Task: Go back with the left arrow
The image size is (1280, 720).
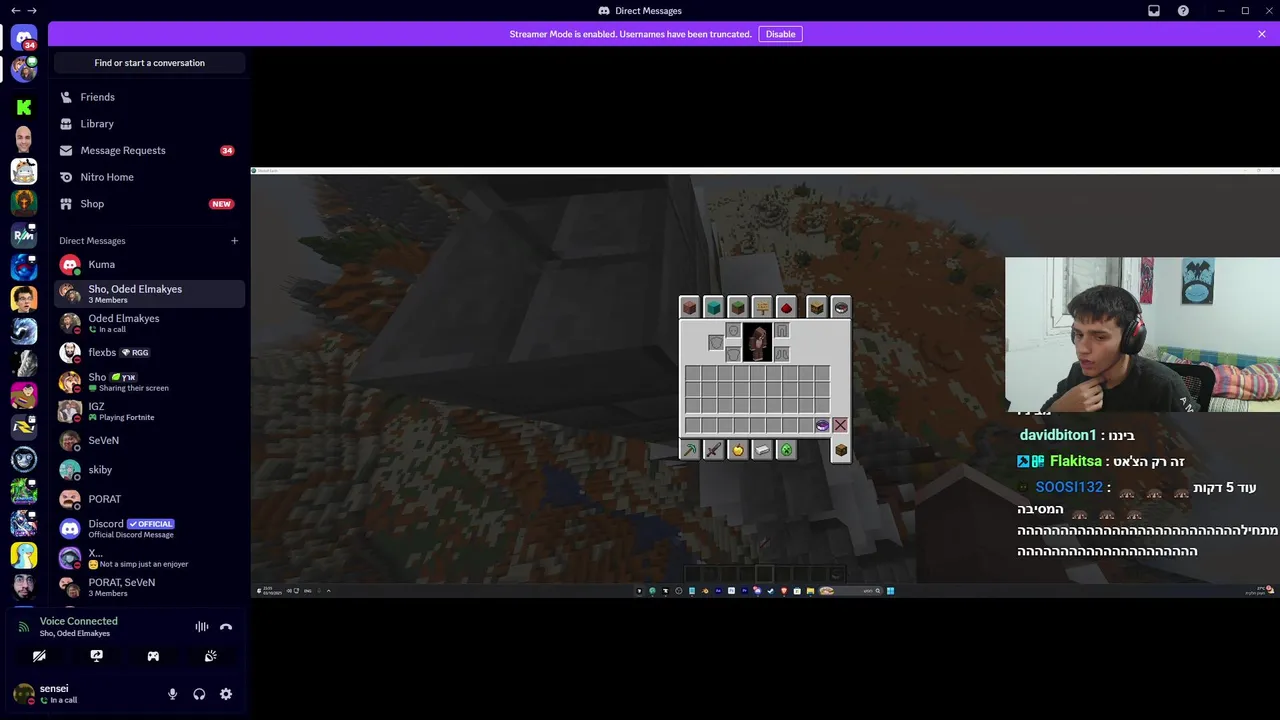Action: (15, 11)
